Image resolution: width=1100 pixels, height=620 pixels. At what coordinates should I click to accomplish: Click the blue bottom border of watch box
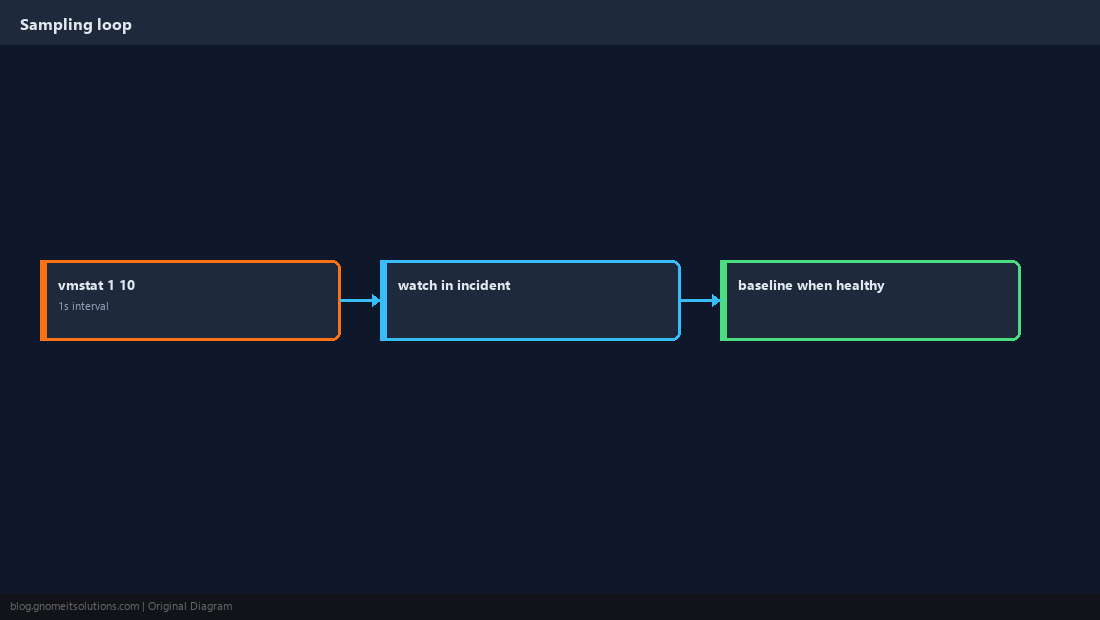pyautogui.click(x=530, y=339)
